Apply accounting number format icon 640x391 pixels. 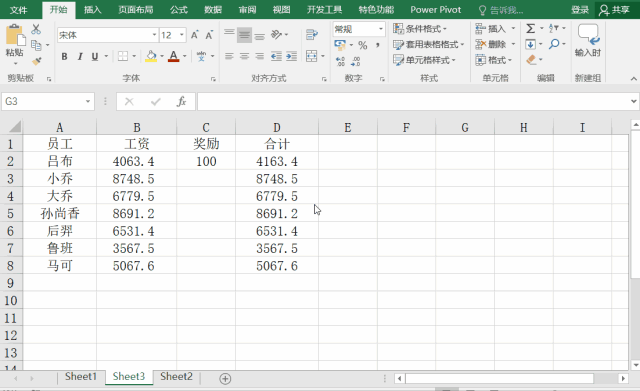click(x=340, y=44)
